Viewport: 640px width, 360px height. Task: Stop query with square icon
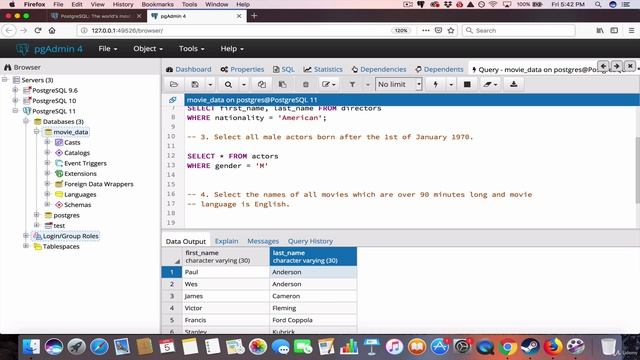coord(467,84)
